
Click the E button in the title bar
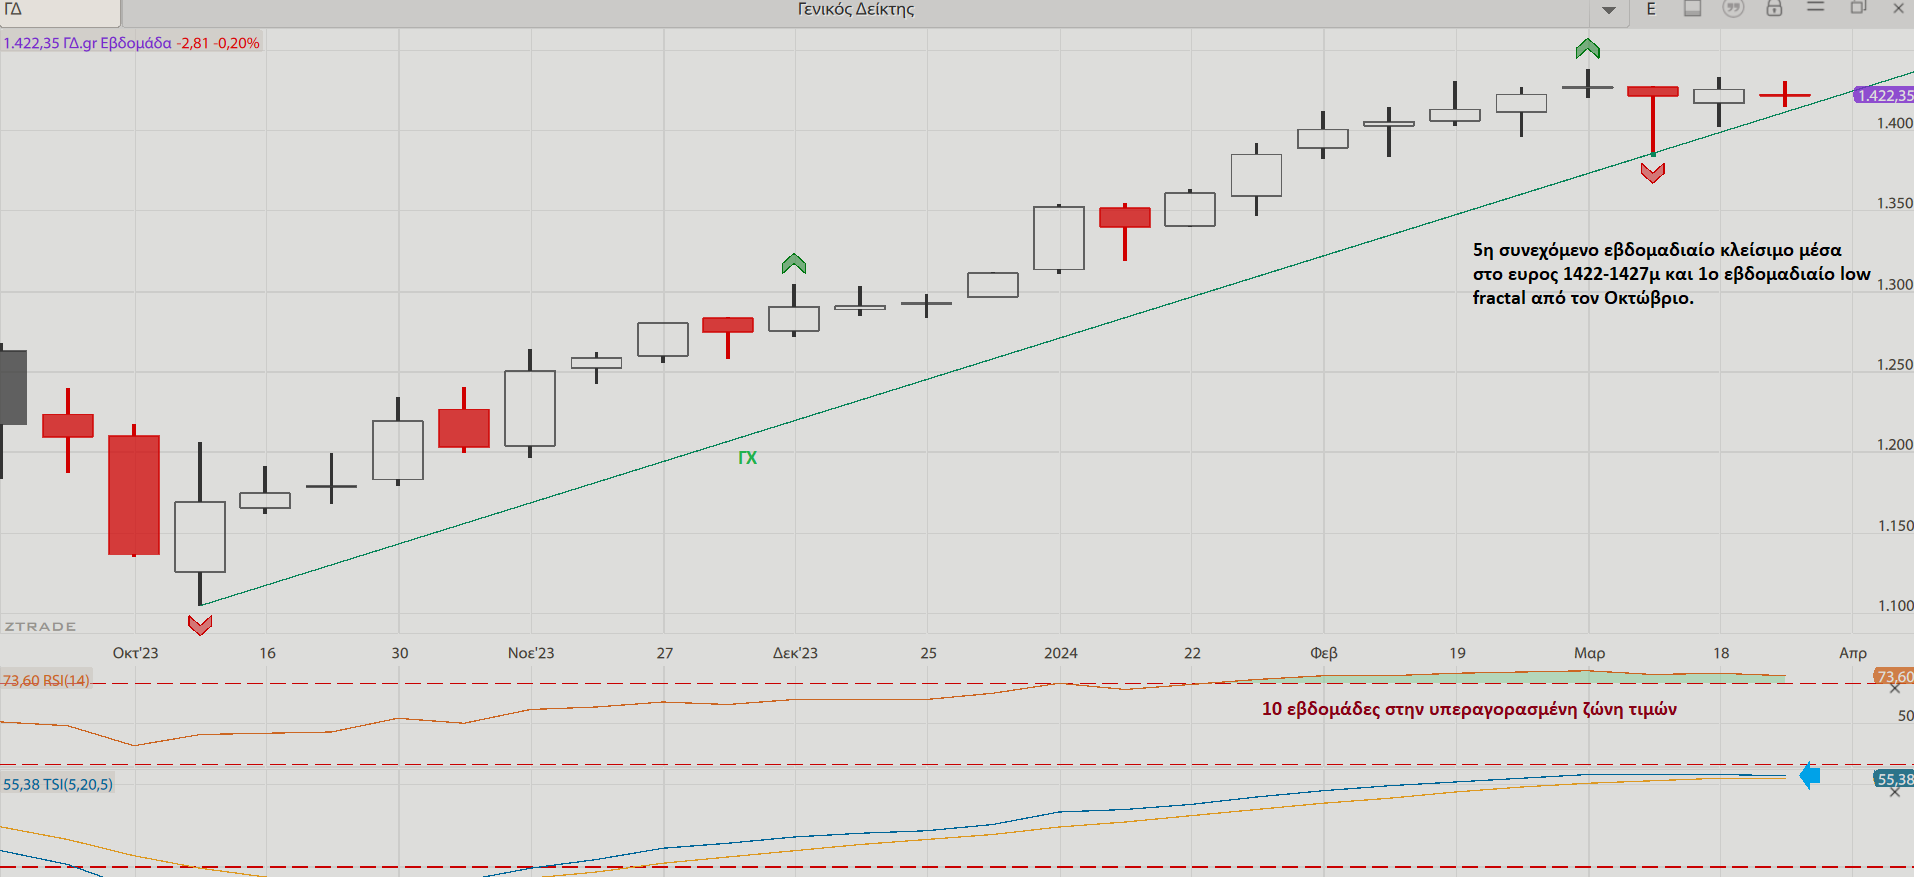point(1651,9)
